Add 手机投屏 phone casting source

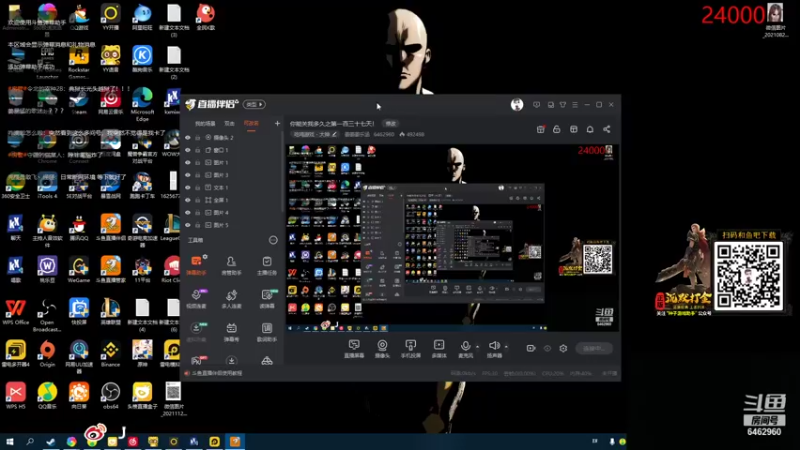(x=410, y=349)
